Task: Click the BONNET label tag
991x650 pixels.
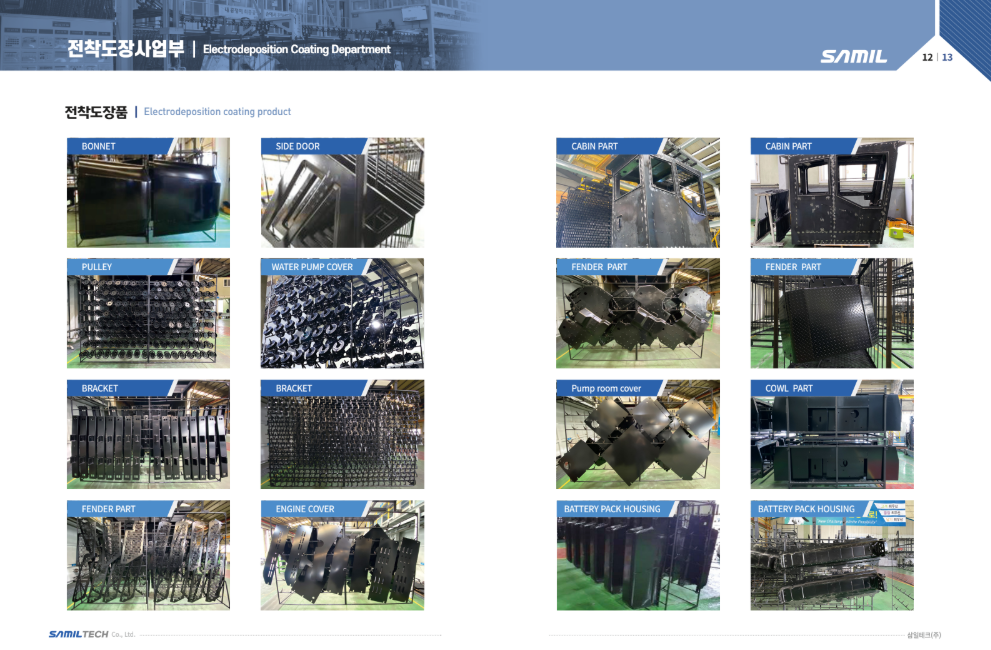Action: pos(99,146)
